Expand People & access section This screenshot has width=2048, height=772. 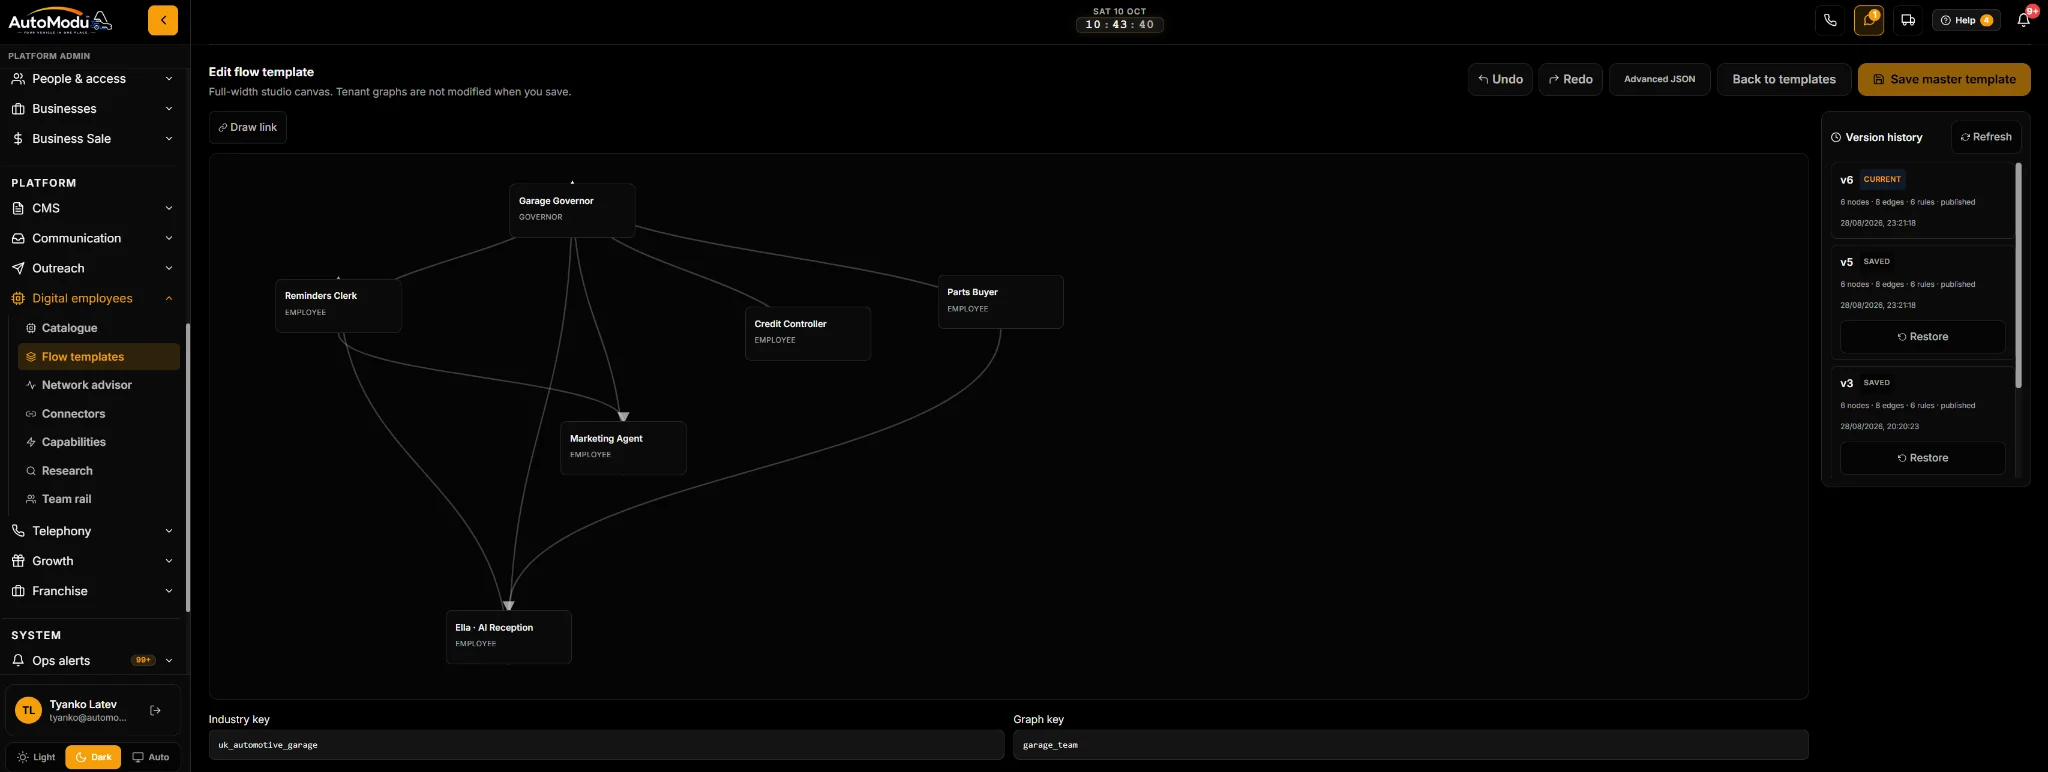point(92,79)
